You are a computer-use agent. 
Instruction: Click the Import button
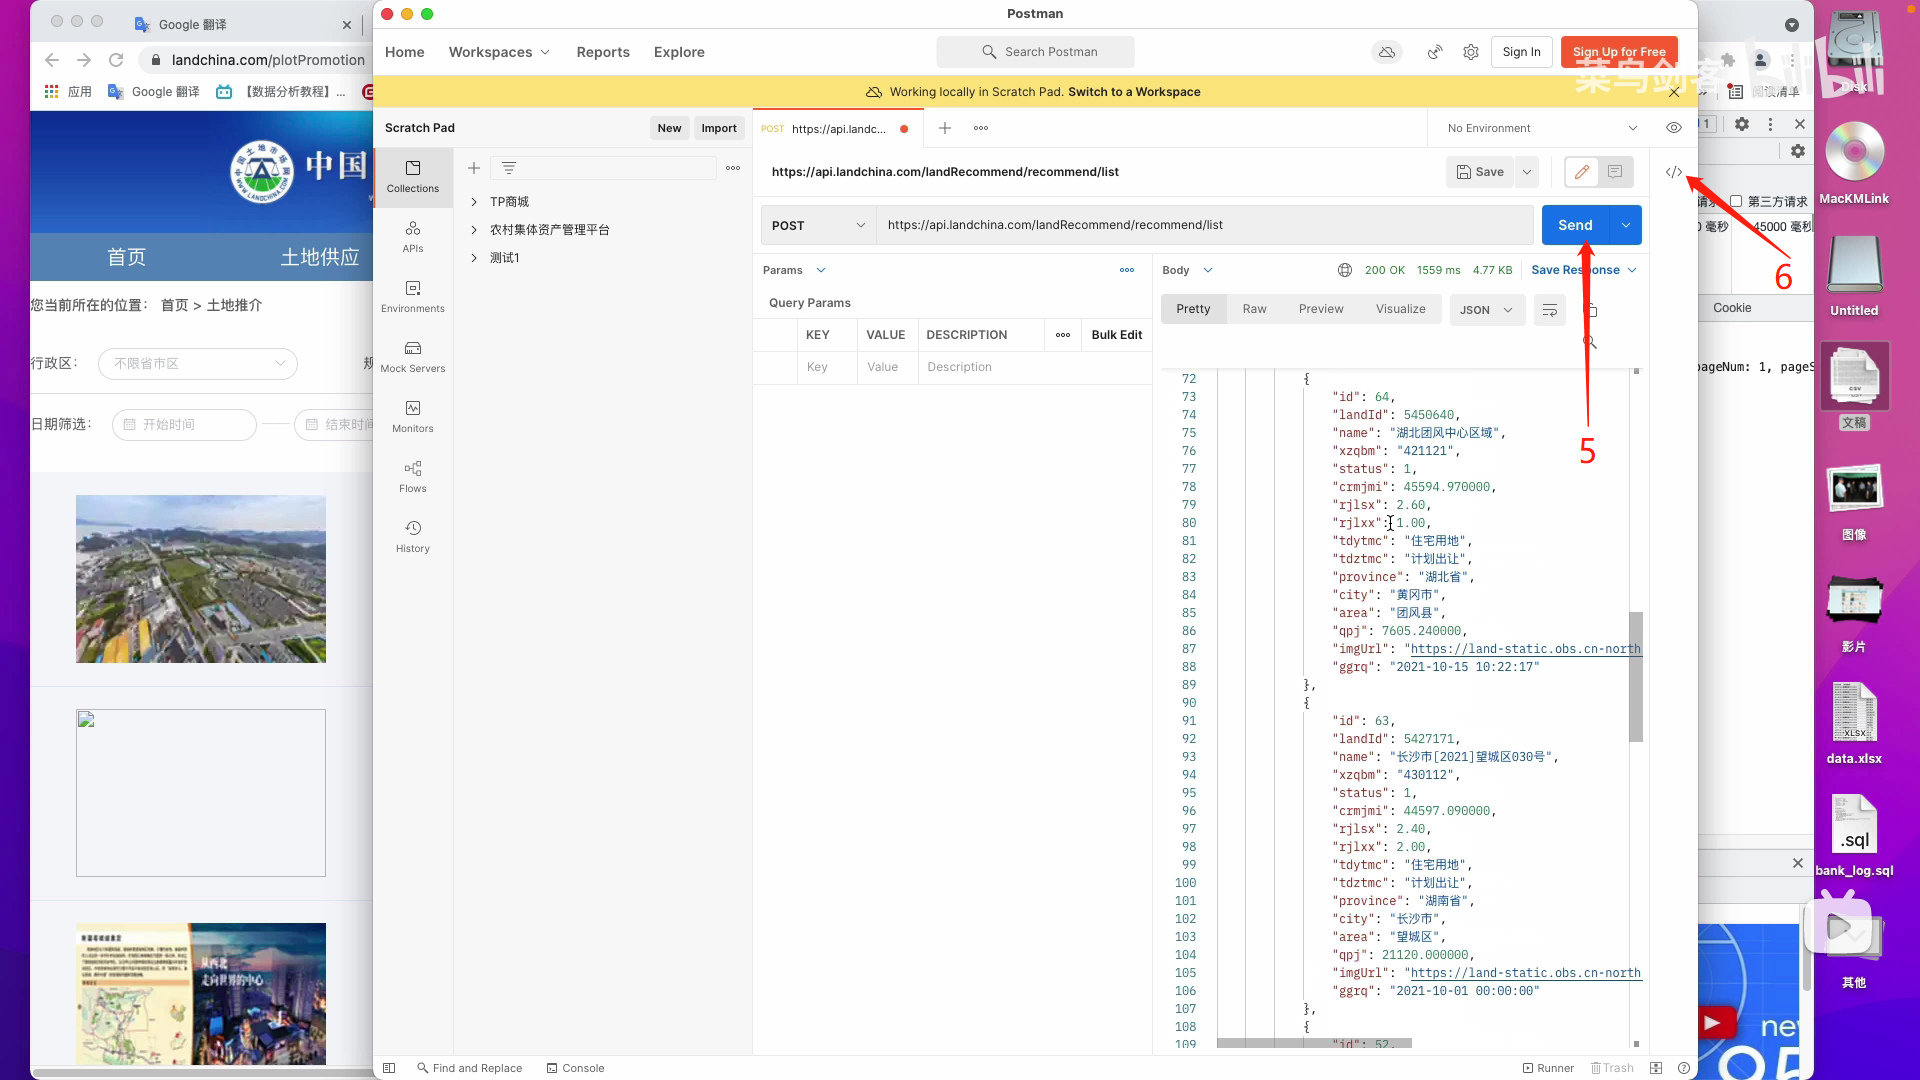(x=719, y=128)
